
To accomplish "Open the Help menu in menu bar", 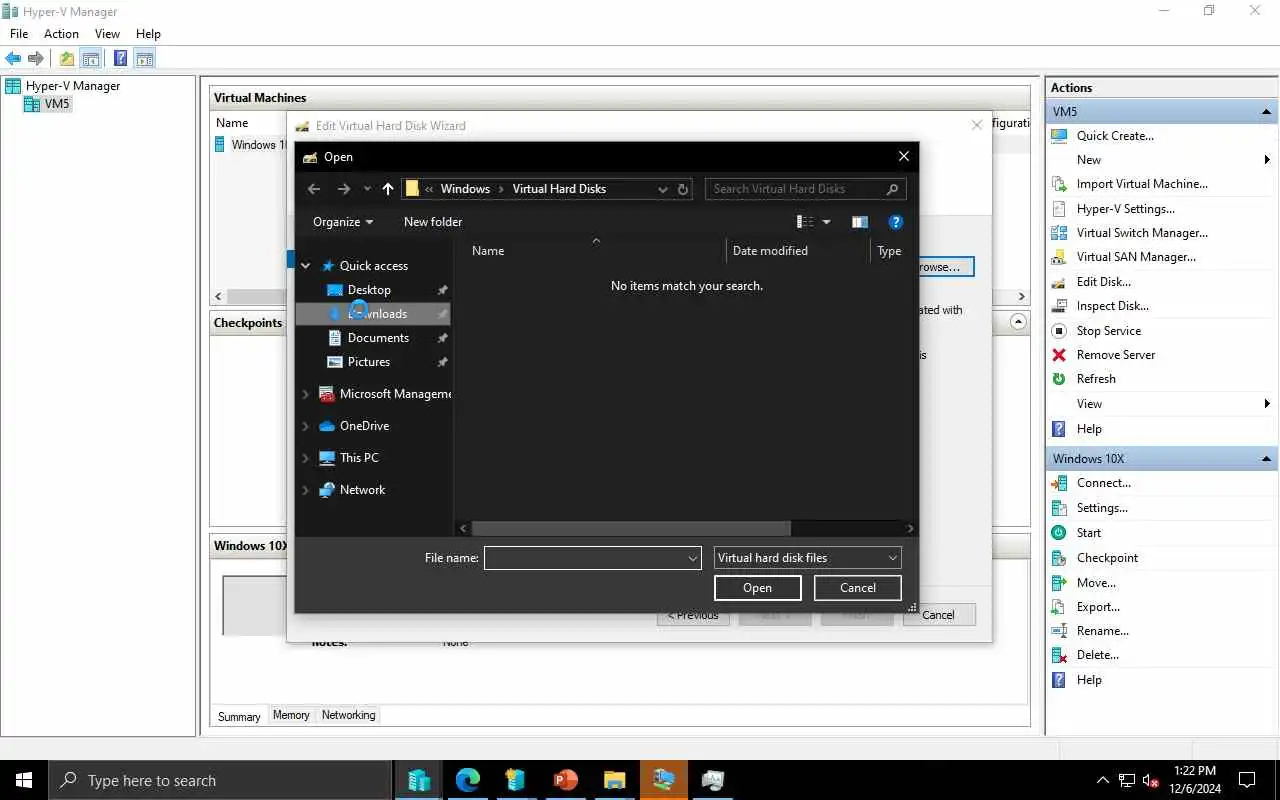I will pyautogui.click(x=148, y=34).
